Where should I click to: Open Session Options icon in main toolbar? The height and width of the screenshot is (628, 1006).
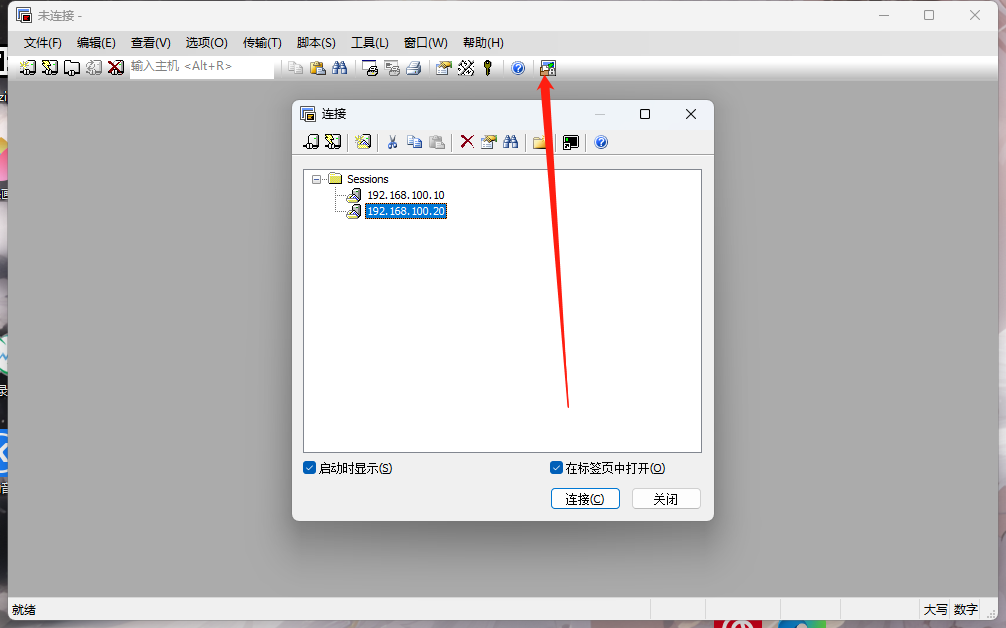(443, 67)
